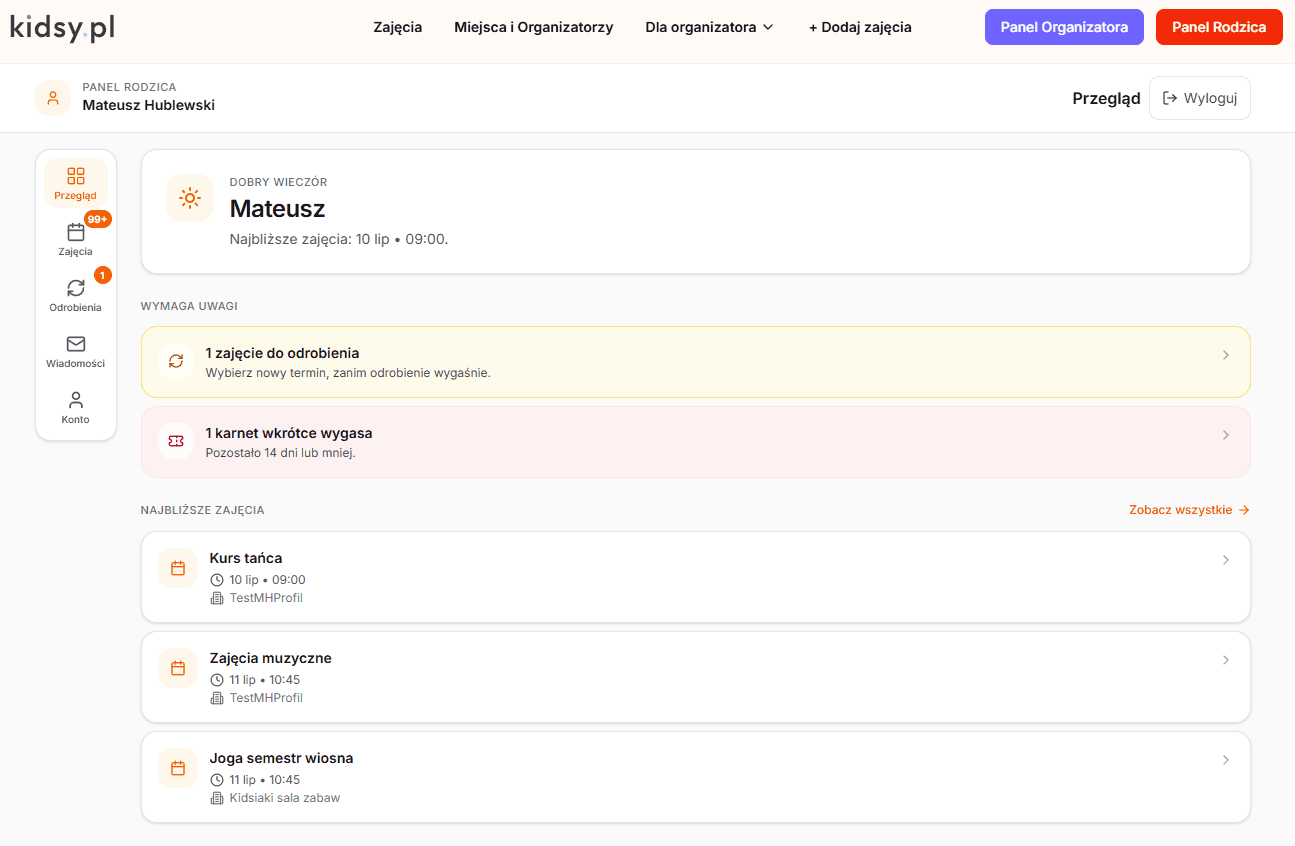Click the Przegląd heading near Wyloguj
Screen dimensions: 1295x846
(x=1106, y=98)
